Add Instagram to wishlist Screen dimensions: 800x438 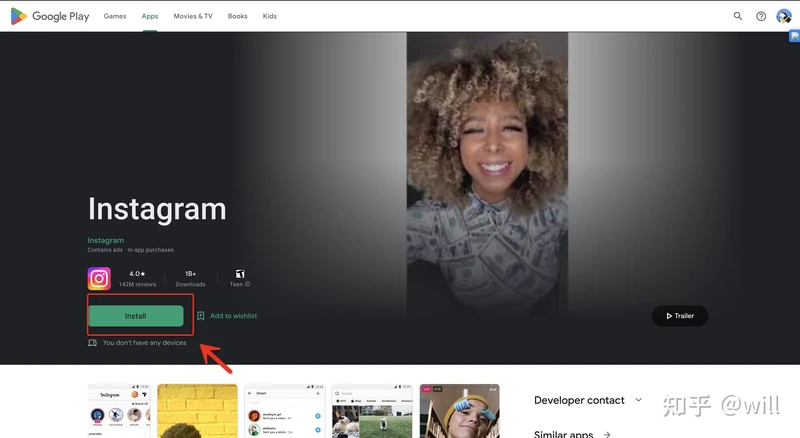coord(233,316)
